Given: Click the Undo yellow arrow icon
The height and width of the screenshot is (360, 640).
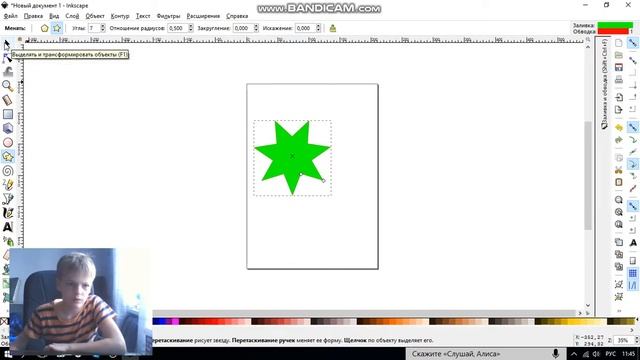Looking at the screenshot, I should coord(619,128).
